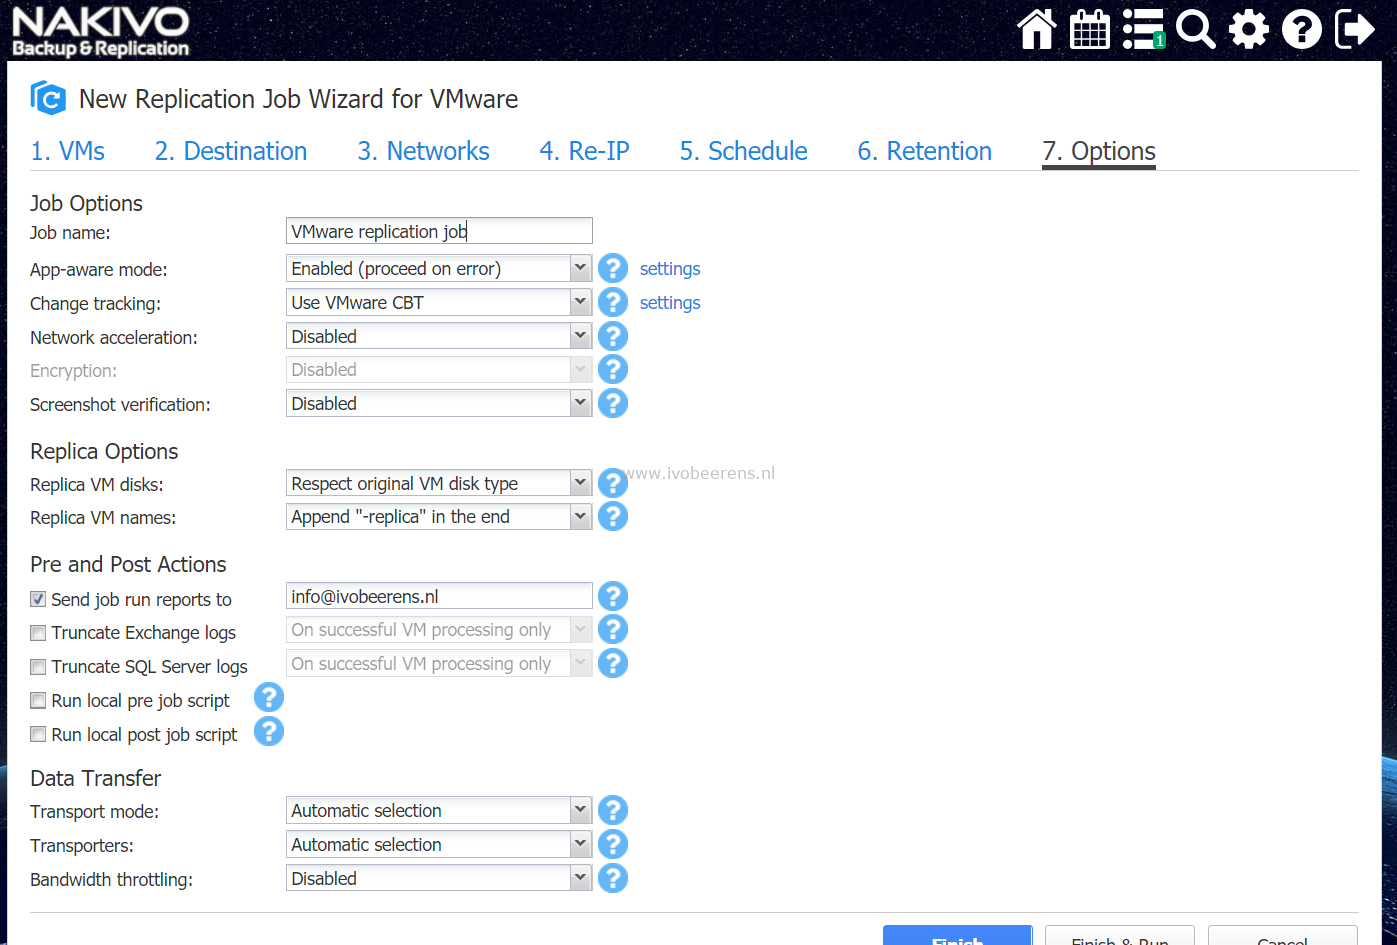This screenshot has height=945, width=1397.
Task: Open the settings gear icon
Action: [1249, 29]
